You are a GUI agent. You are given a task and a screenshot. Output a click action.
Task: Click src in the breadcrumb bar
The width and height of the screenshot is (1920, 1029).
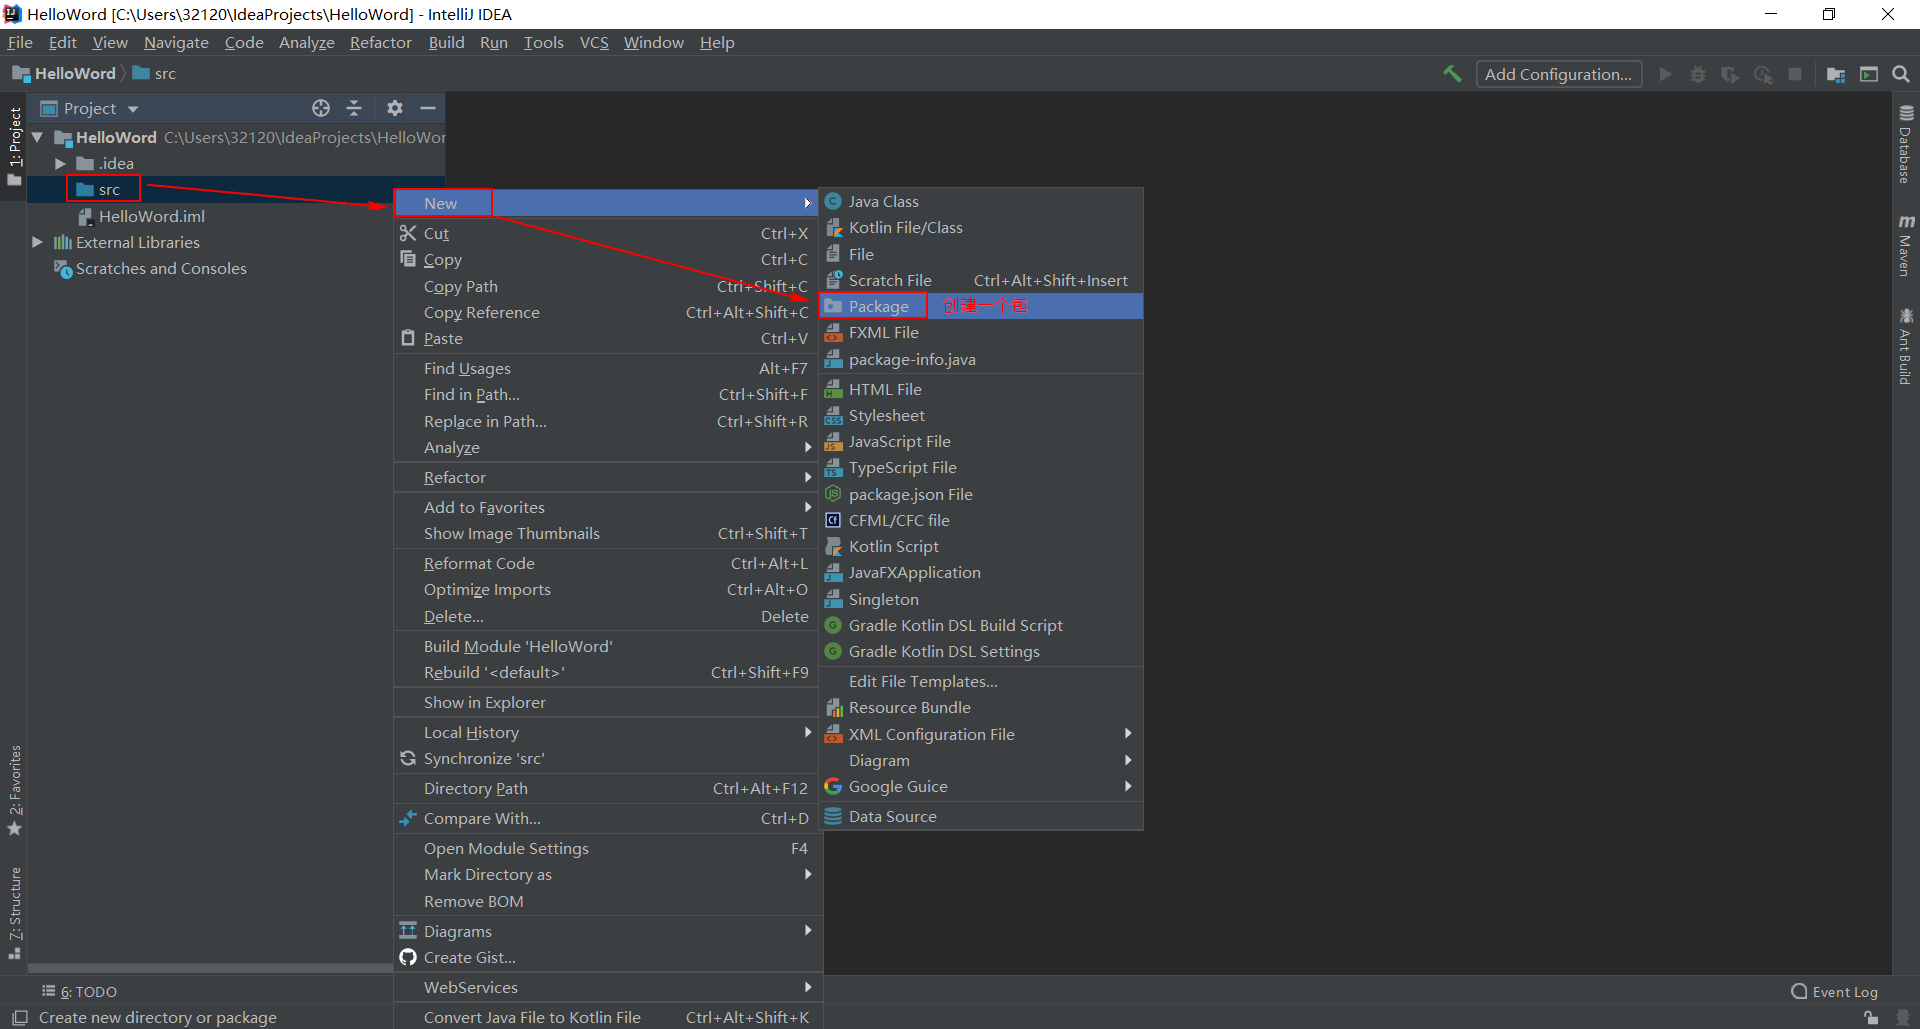coord(154,74)
